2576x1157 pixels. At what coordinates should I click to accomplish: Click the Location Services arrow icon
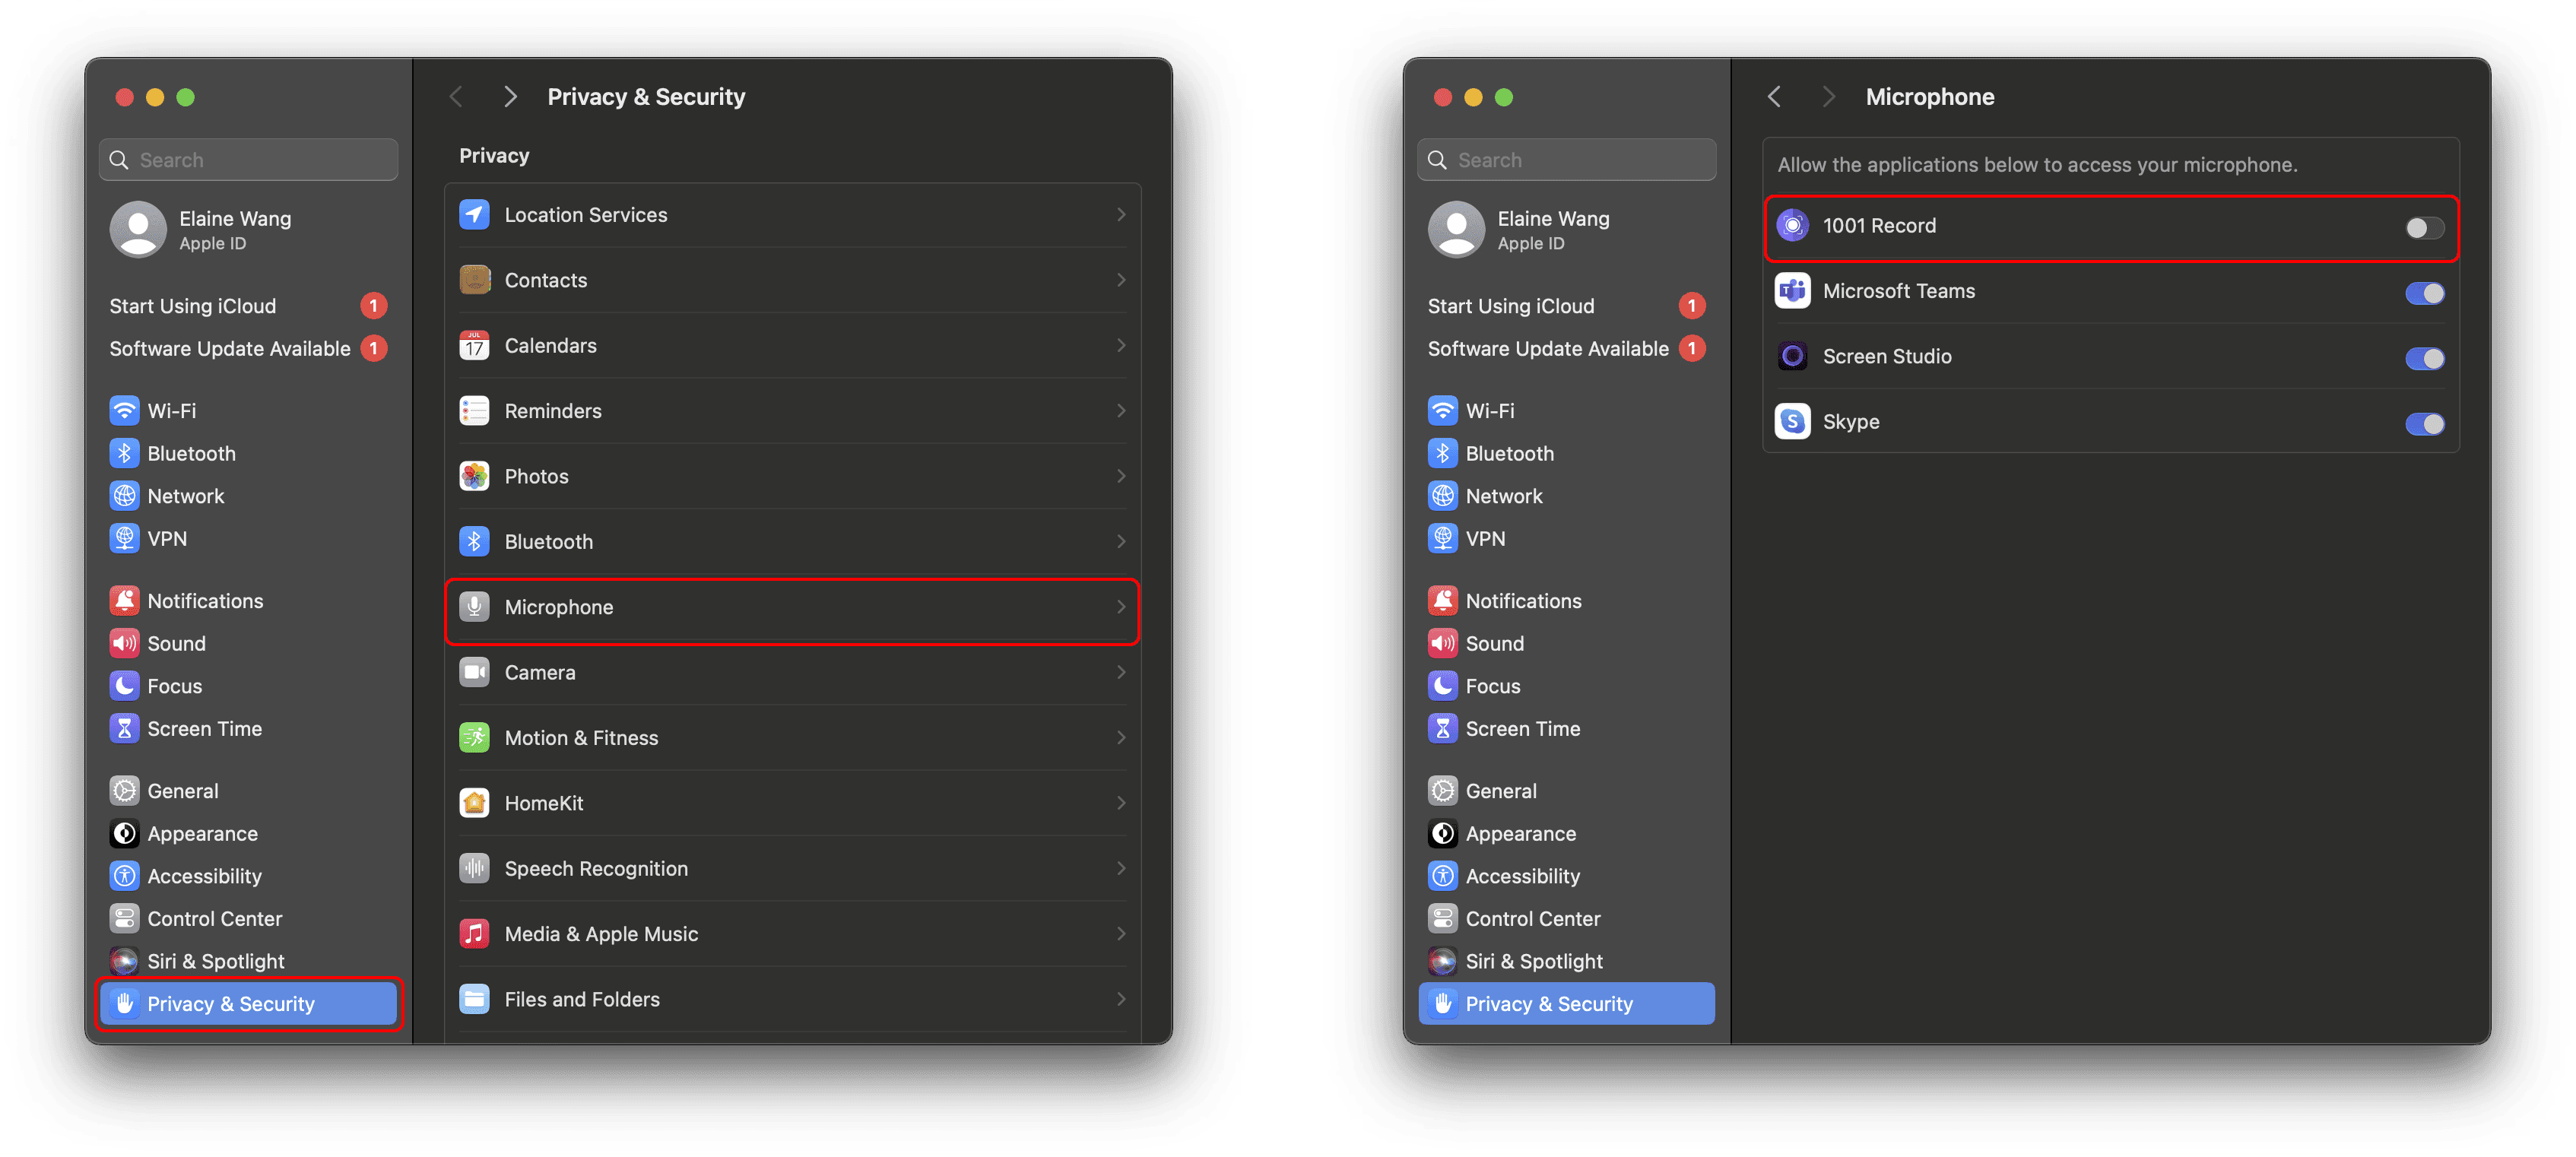(474, 215)
